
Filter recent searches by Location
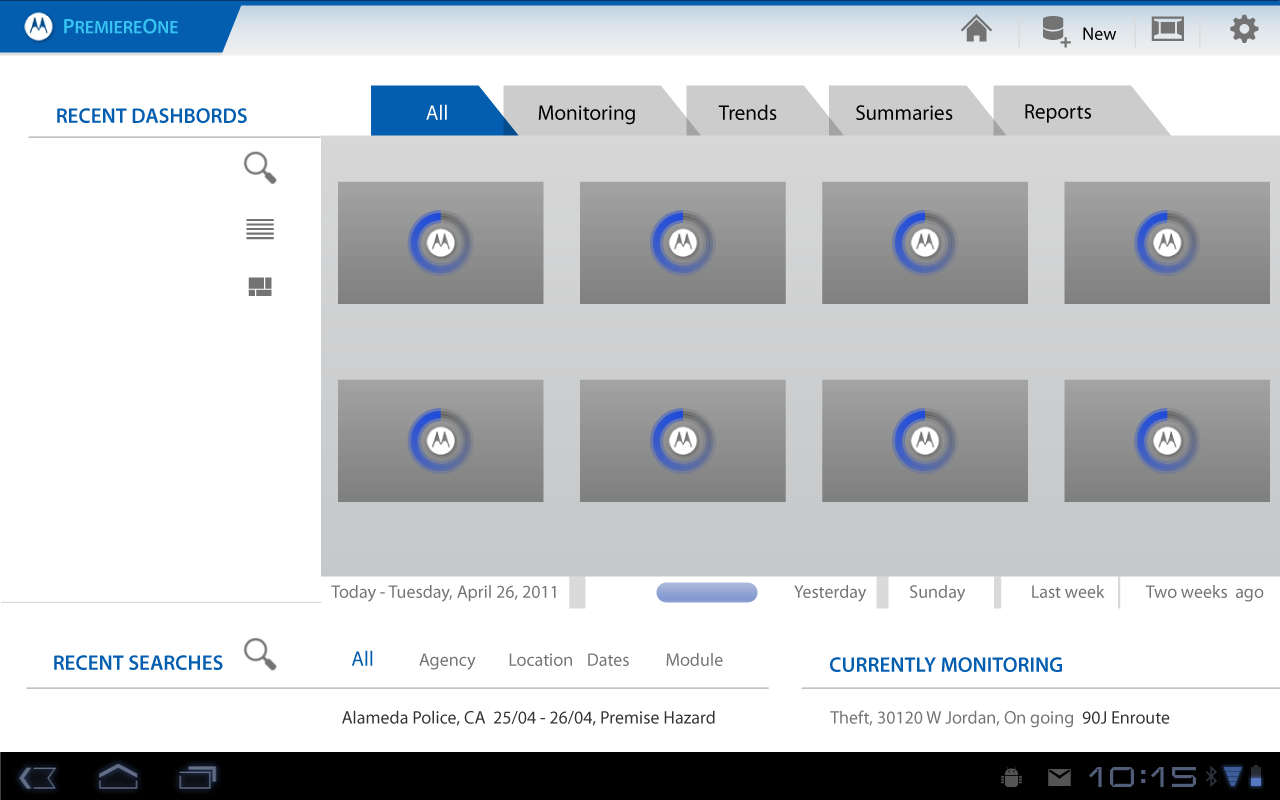pyautogui.click(x=540, y=660)
